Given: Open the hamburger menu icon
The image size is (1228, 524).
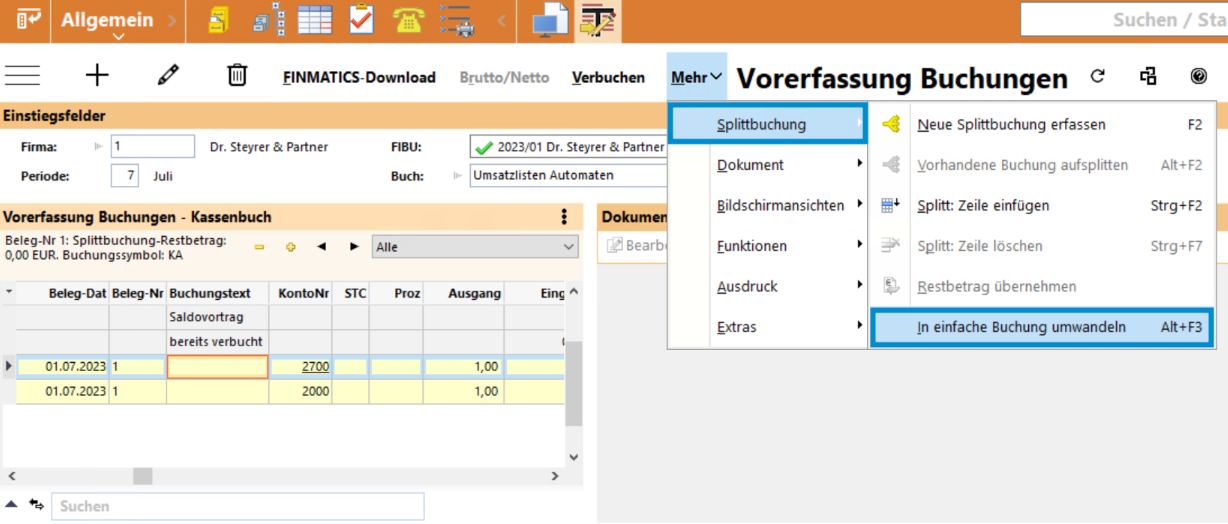Looking at the screenshot, I should click(x=22, y=76).
